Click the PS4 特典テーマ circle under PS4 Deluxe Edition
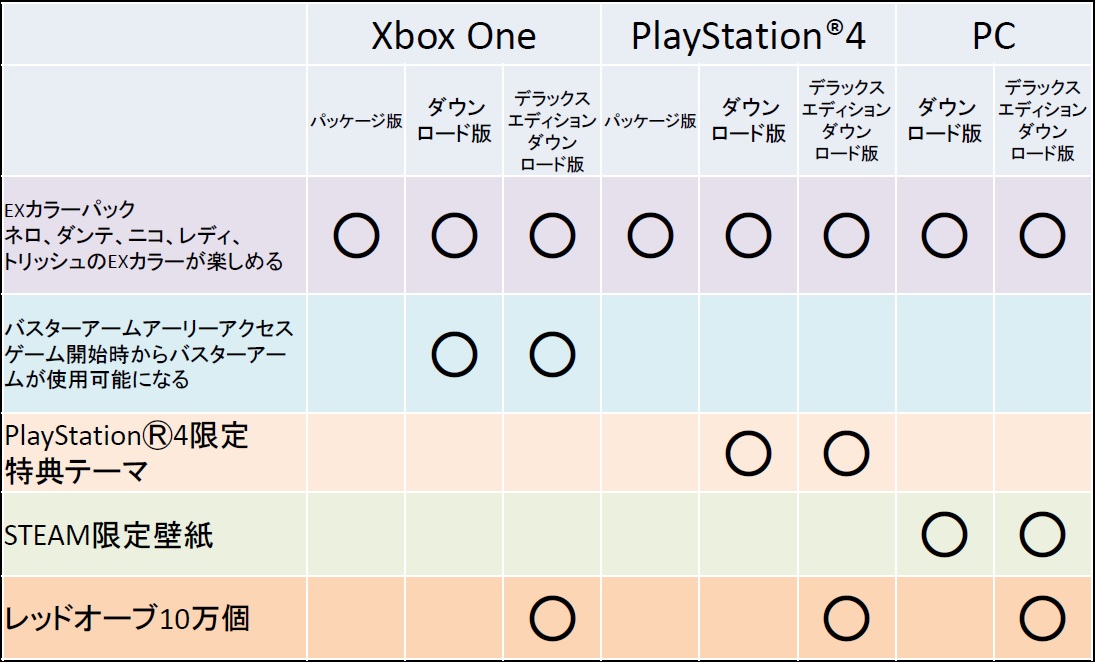Screen dimensions: 1095x662 pos(846,454)
